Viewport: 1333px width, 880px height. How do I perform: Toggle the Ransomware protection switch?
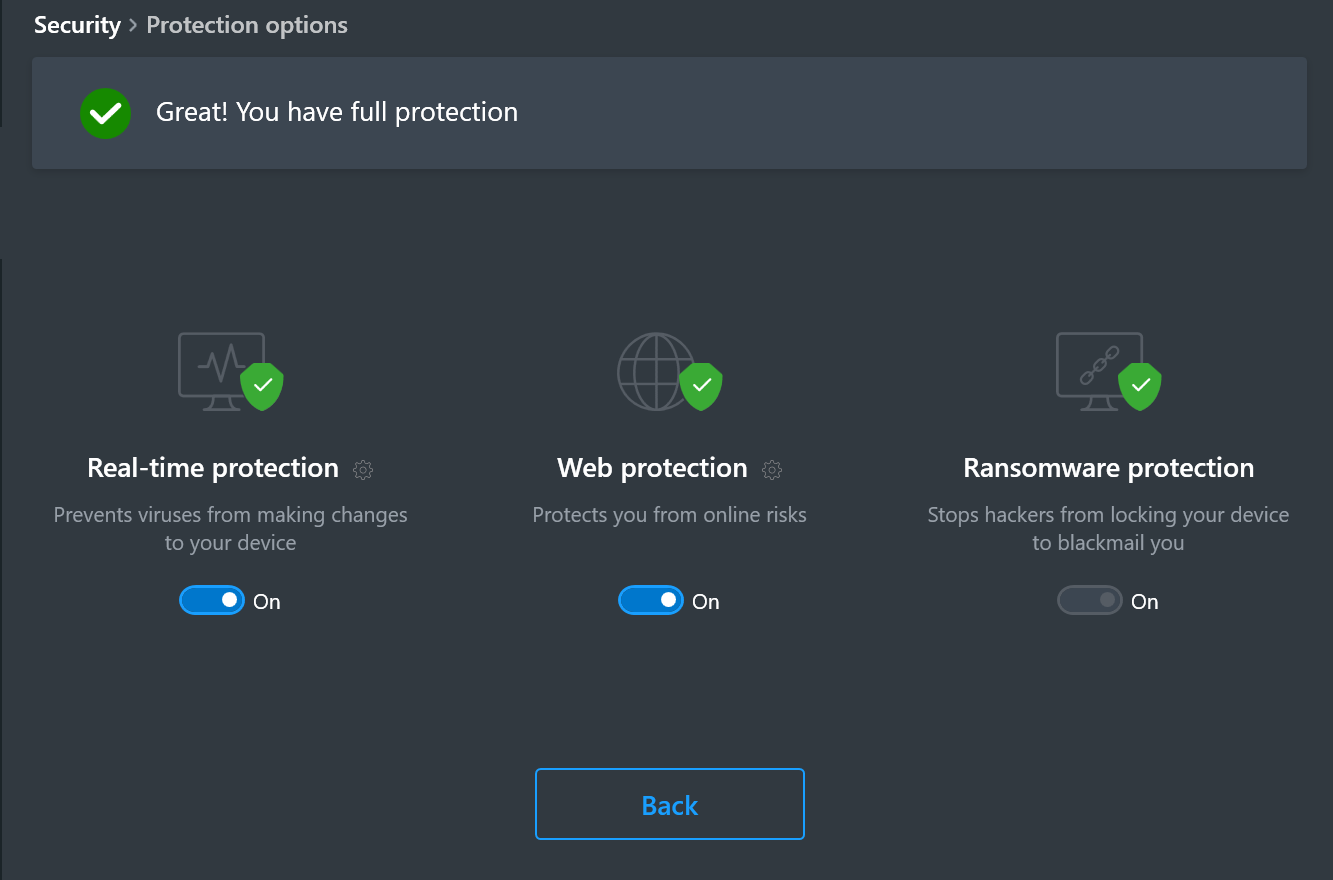(x=1090, y=600)
